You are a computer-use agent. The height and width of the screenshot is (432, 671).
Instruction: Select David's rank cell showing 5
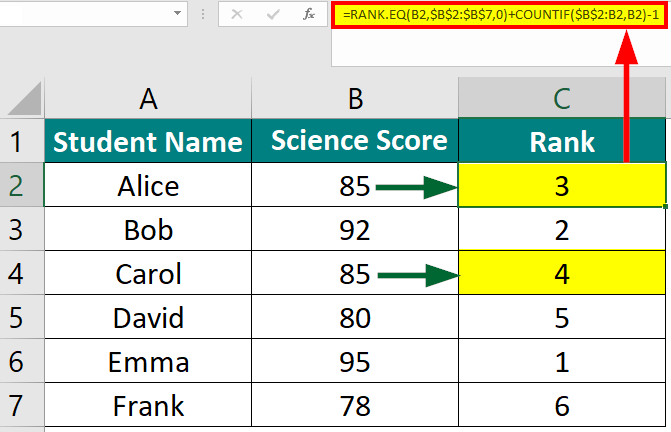562,317
